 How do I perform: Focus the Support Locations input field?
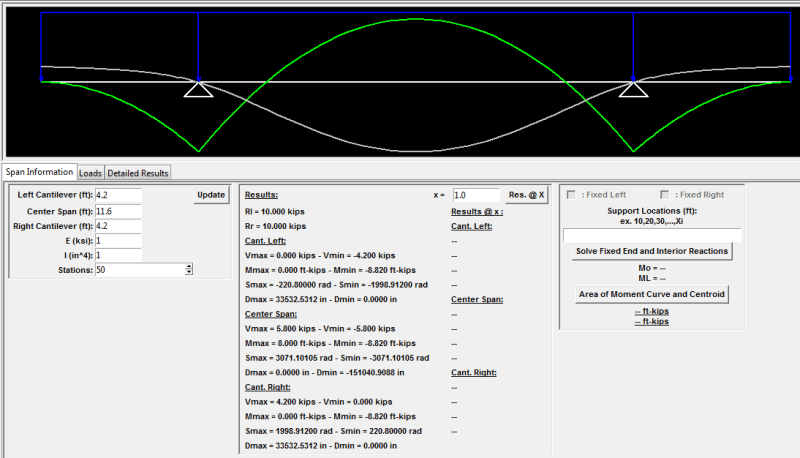tap(652, 235)
